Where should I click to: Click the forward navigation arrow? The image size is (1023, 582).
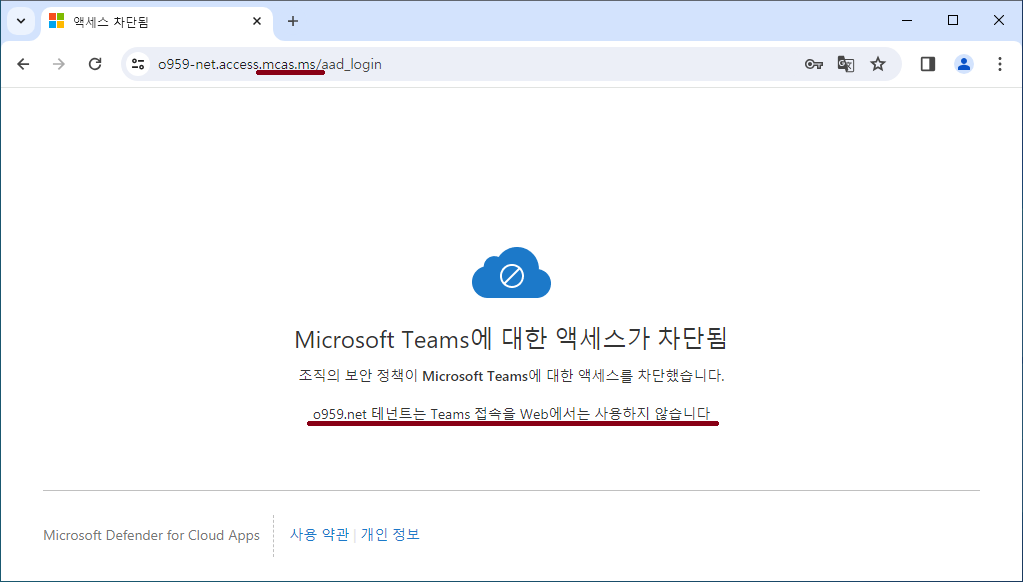tap(59, 64)
